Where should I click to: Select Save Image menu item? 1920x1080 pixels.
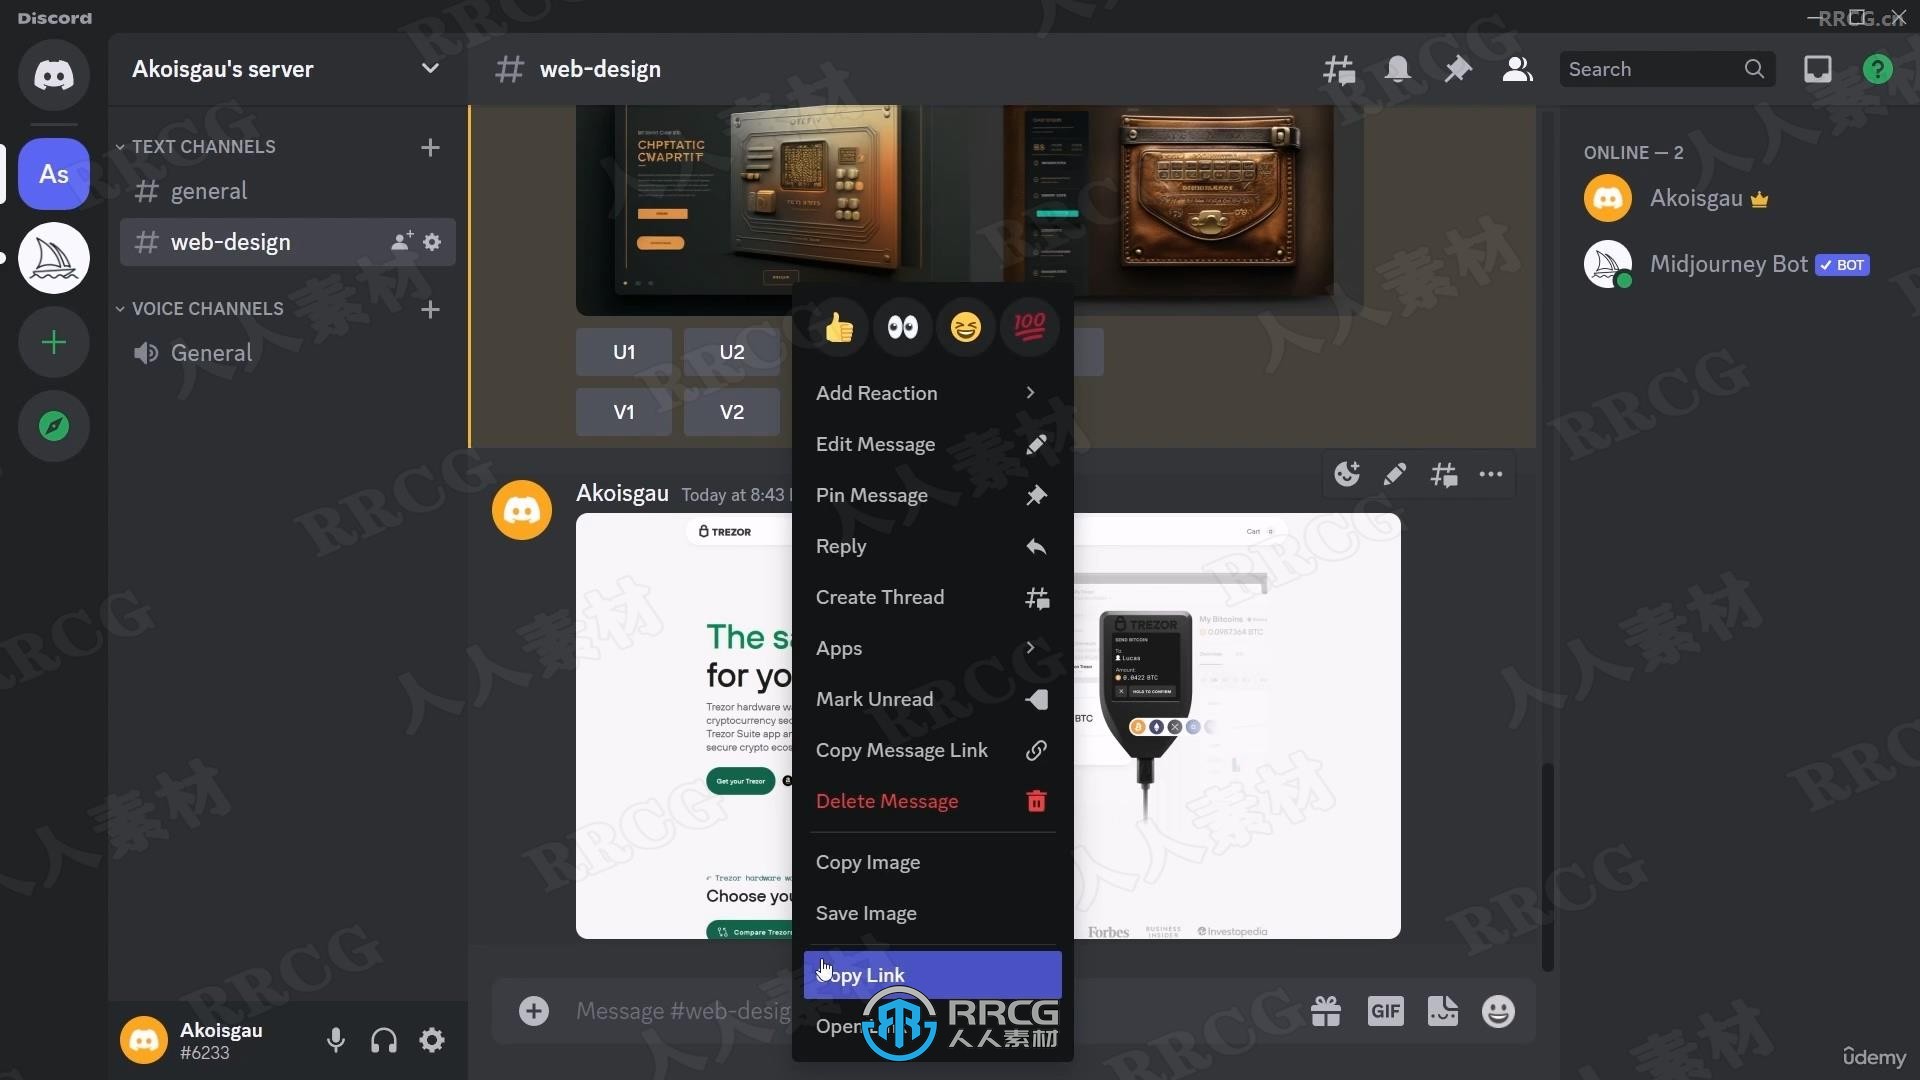[x=932, y=913]
